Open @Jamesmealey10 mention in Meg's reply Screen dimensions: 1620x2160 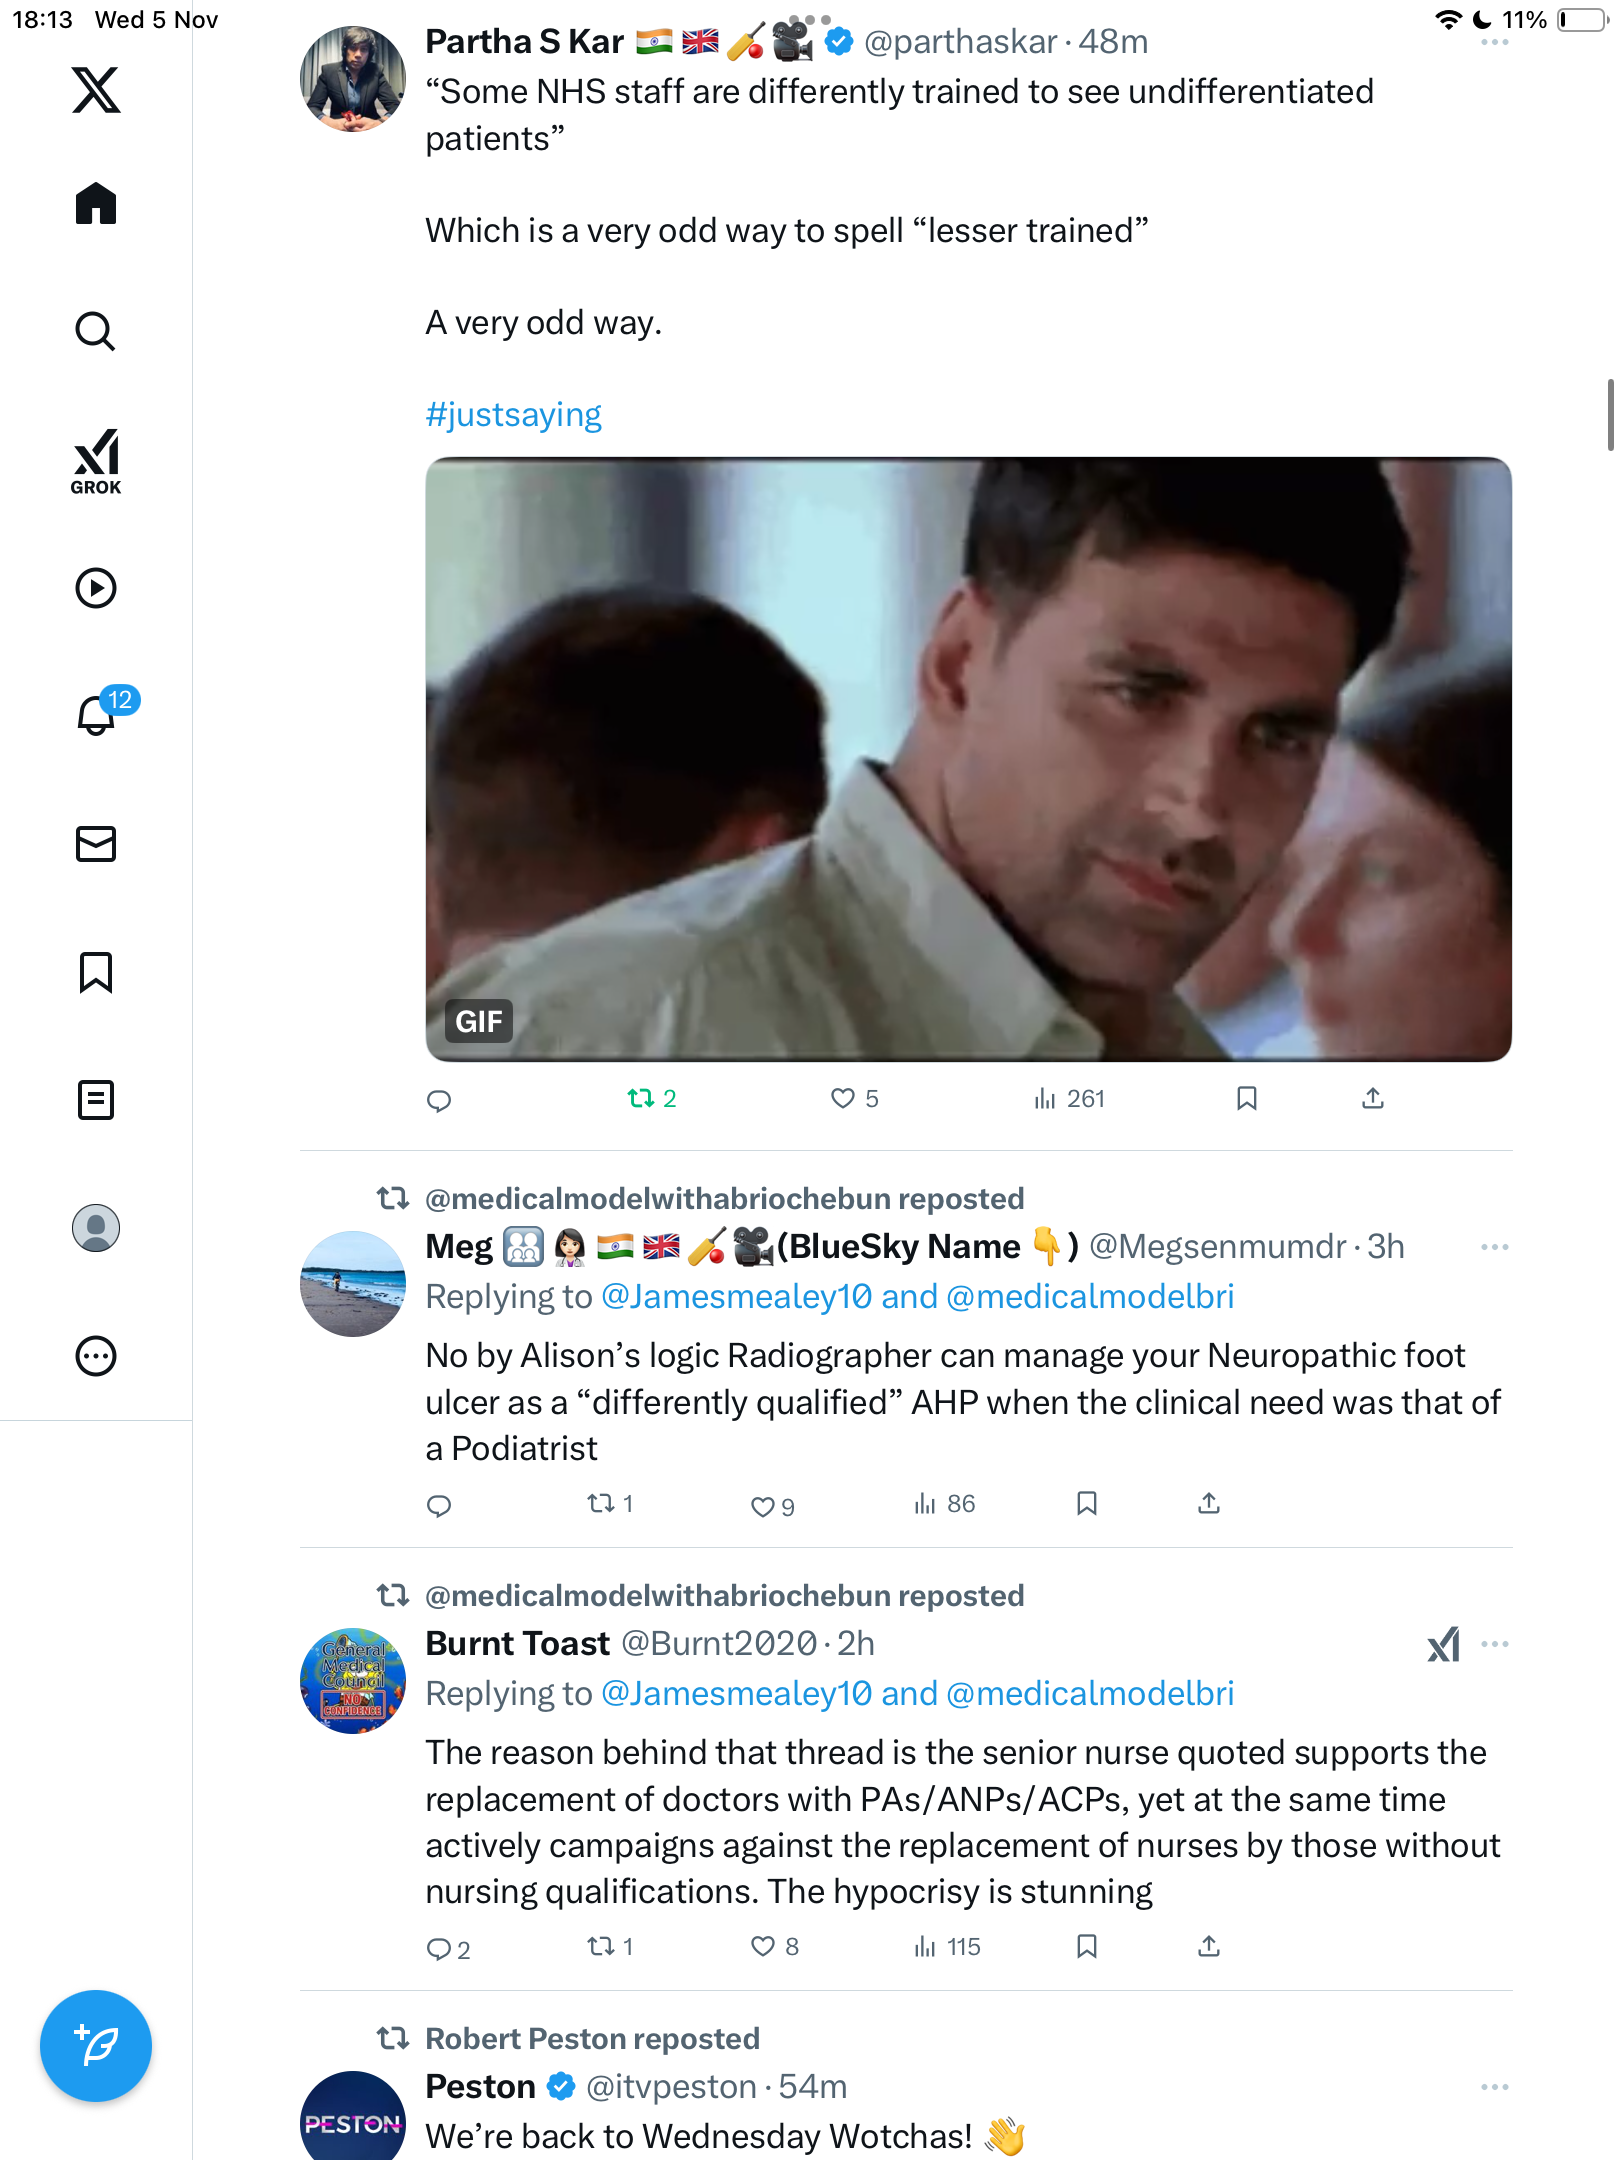coord(736,1297)
